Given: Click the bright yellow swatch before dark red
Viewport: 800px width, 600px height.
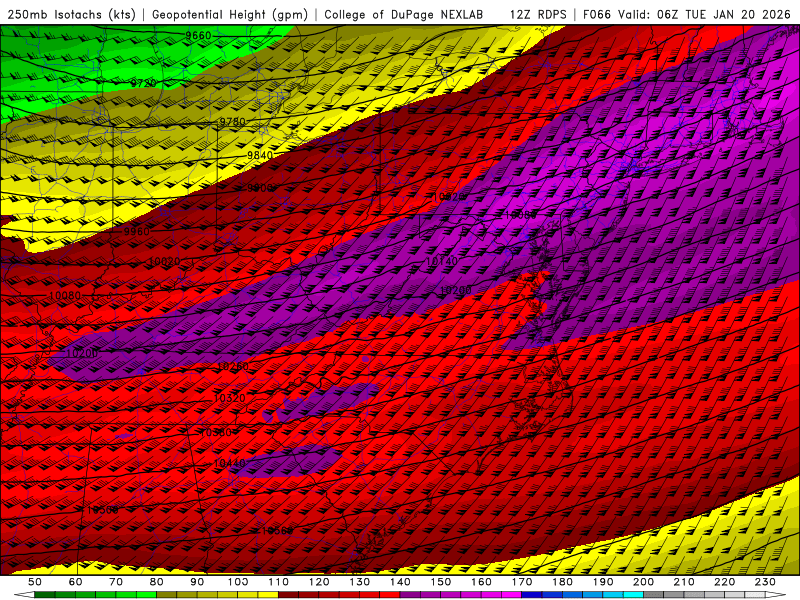Looking at the screenshot, I should [268, 595].
